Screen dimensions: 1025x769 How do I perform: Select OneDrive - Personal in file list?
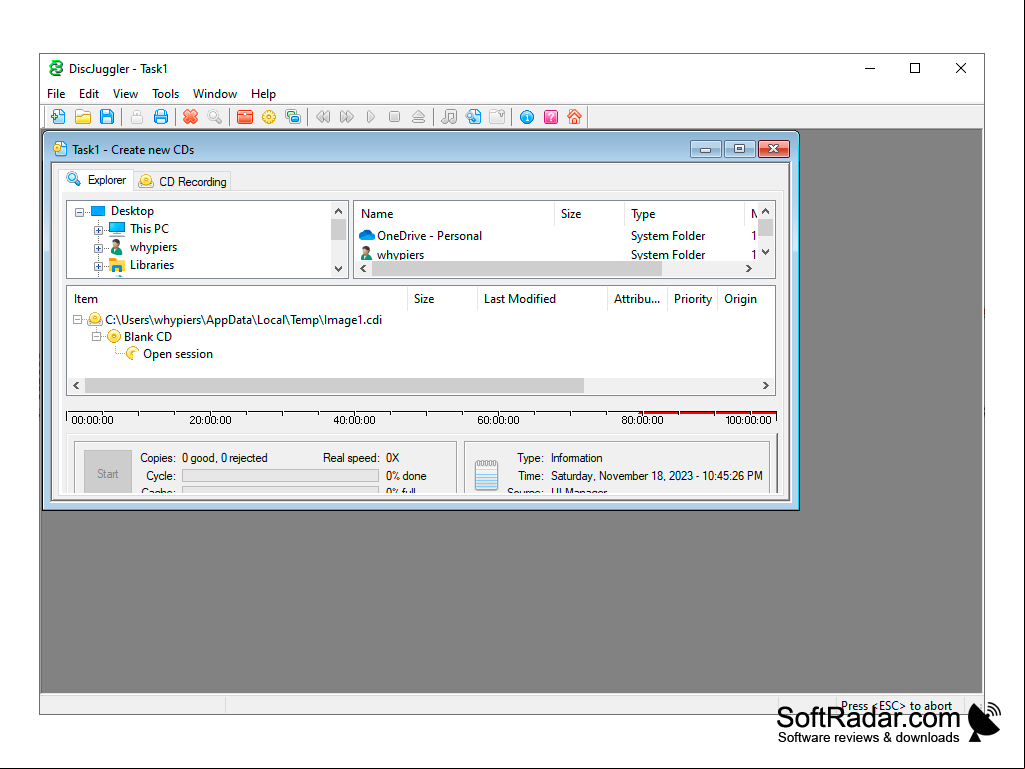click(x=429, y=235)
